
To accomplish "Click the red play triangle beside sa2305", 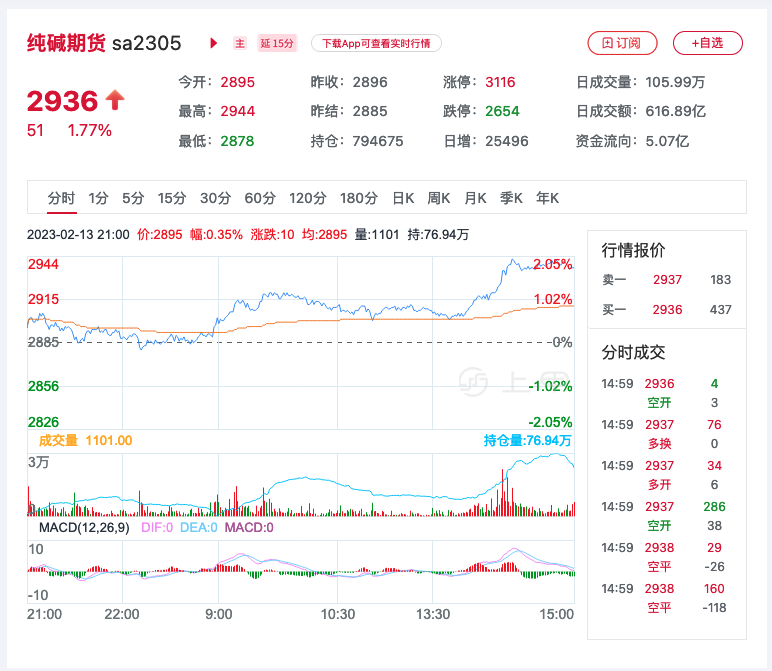I will pyautogui.click(x=213, y=43).
